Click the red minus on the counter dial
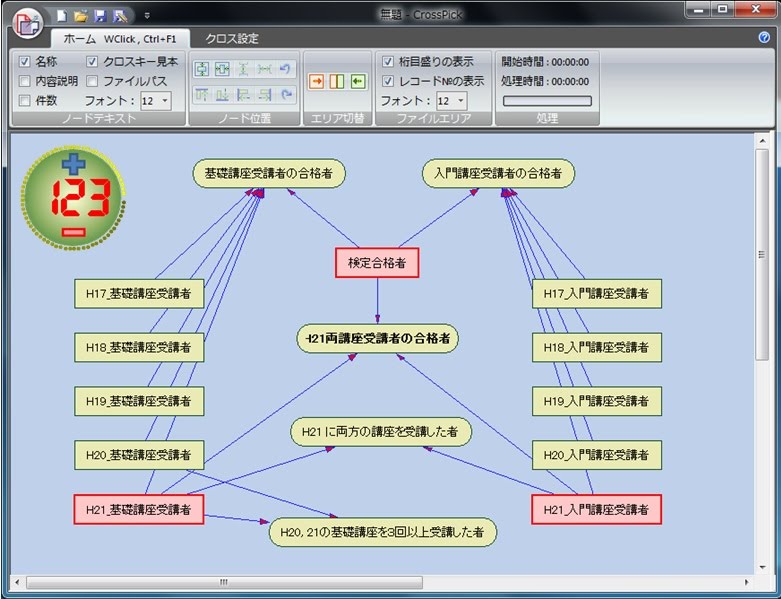The width and height of the screenshot is (781, 599). click(x=73, y=233)
